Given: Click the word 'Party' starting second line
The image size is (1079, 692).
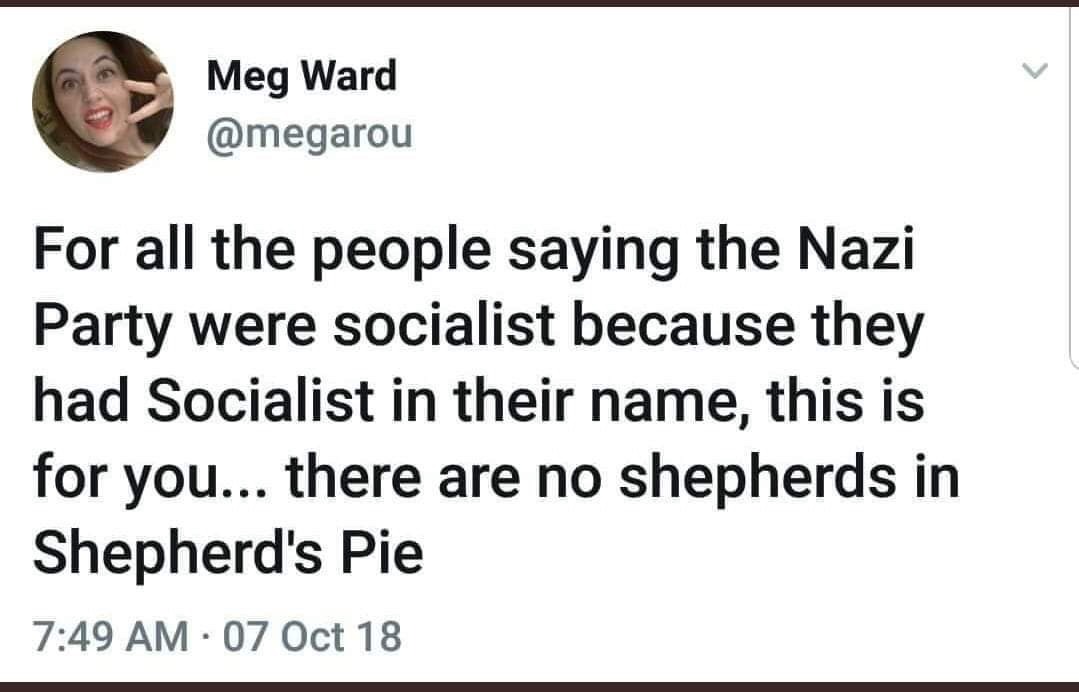Looking at the screenshot, I should tap(101, 326).
